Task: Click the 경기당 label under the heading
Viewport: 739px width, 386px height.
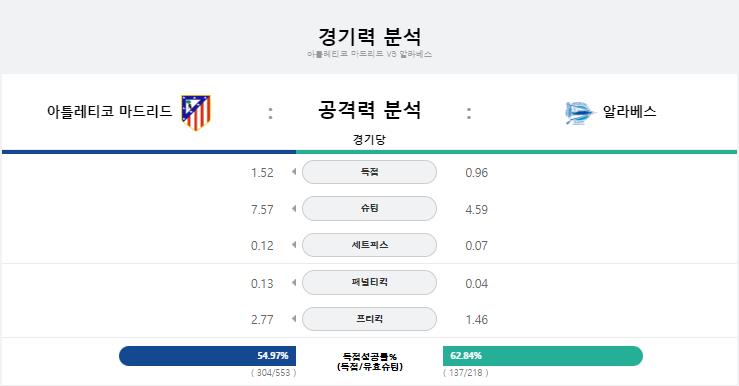Action: [369, 140]
